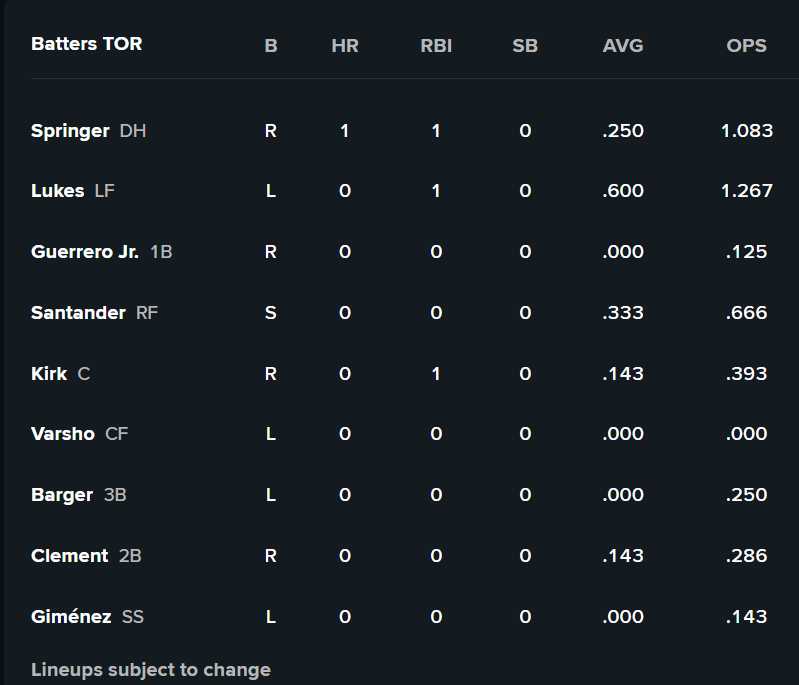799x685 pixels.
Task: Select Clement player name
Action: pyautogui.click(x=69, y=556)
